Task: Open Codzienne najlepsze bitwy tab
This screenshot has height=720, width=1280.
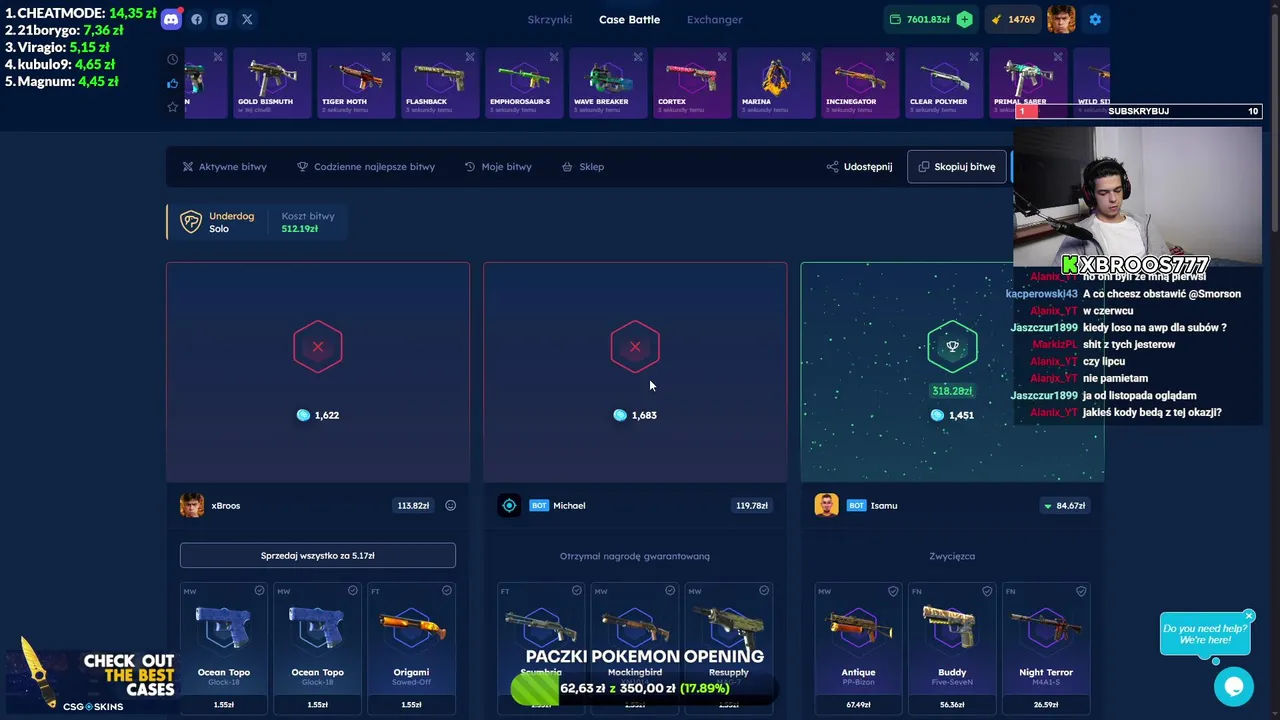Action: tap(366, 167)
